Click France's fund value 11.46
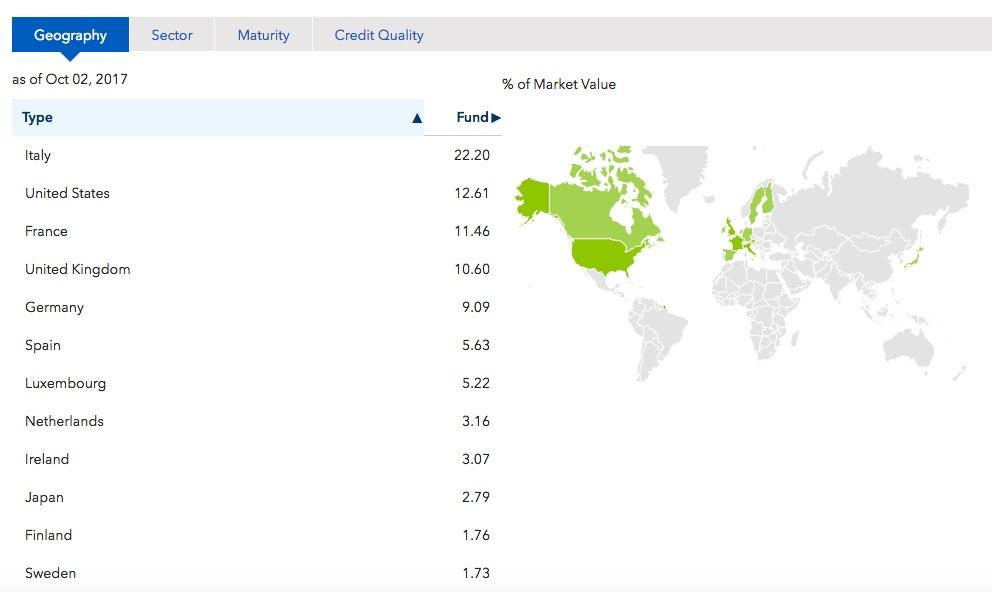Screen dimensions: 992x592 tap(472, 231)
